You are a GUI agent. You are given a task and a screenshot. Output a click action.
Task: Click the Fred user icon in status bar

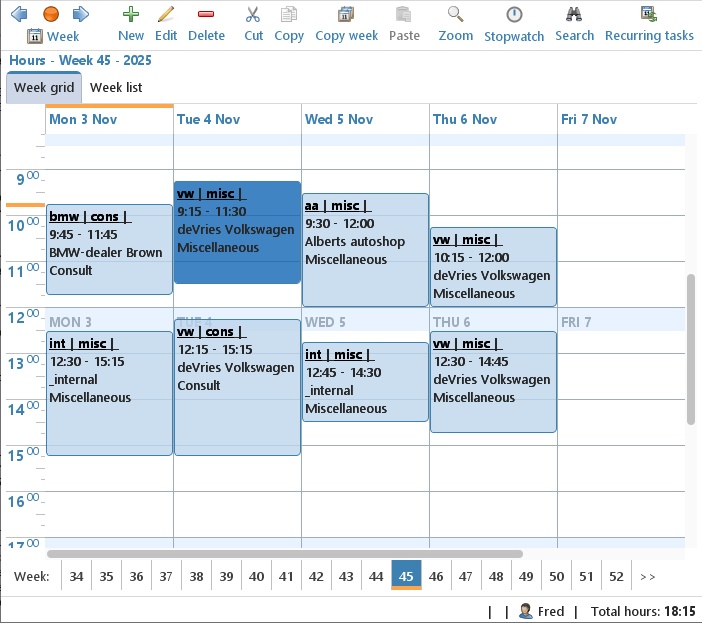(x=525, y=611)
